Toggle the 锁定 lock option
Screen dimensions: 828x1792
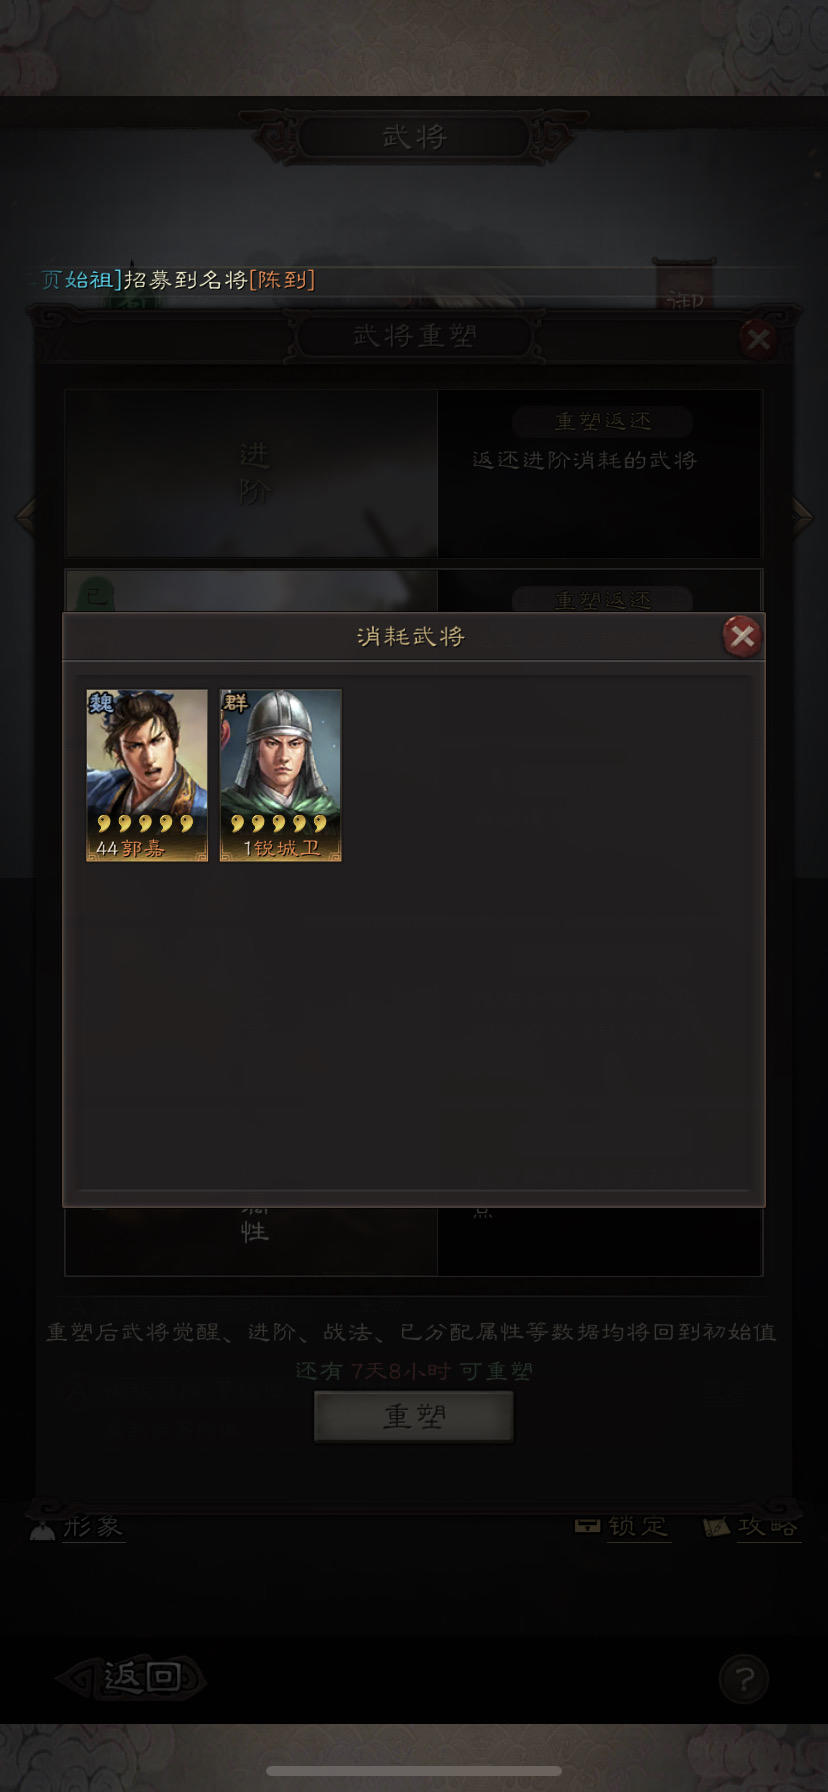(x=622, y=1526)
